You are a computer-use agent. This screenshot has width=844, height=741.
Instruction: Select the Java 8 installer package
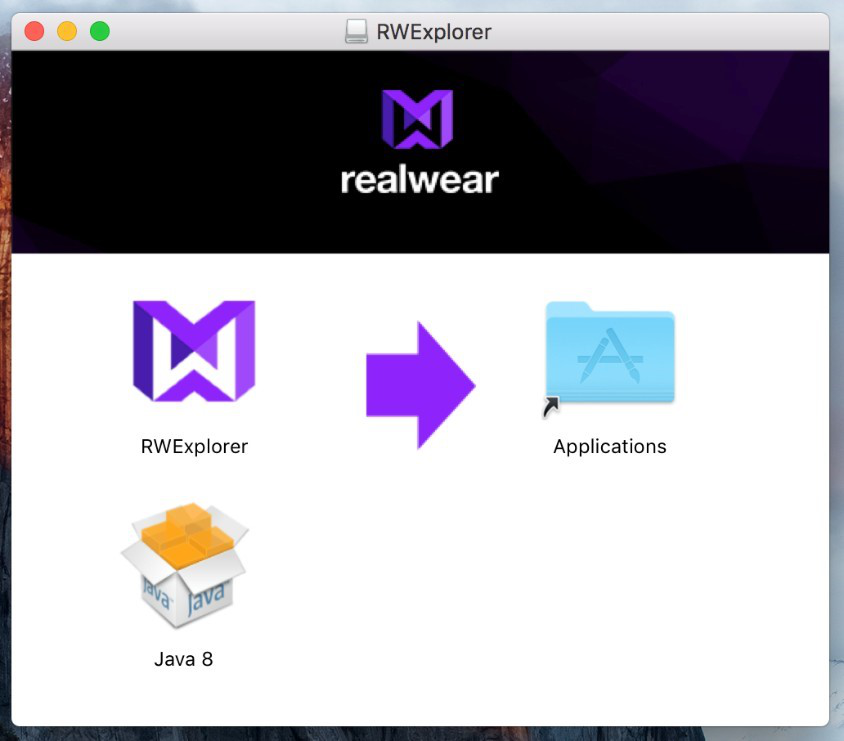tap(185, 565)
